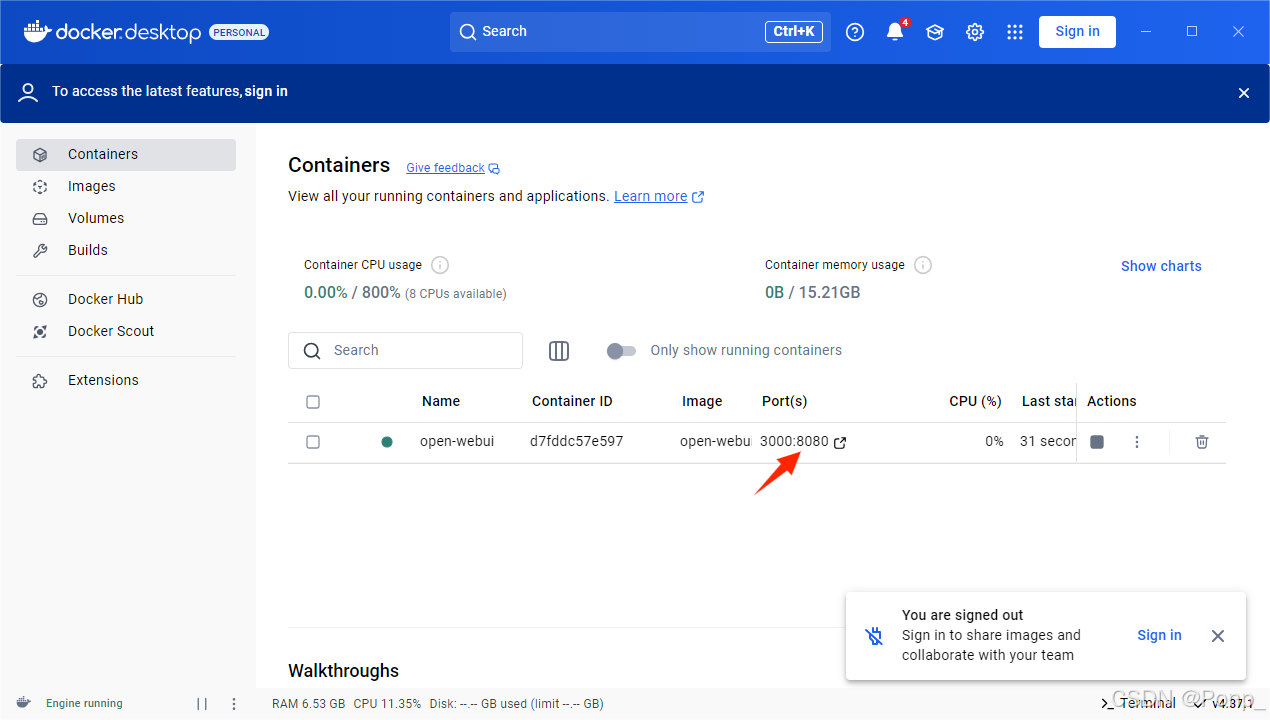The image size is (1270, 720).
Task: Click the PERSONAL plan badge
Action: (x=239, y=32)
